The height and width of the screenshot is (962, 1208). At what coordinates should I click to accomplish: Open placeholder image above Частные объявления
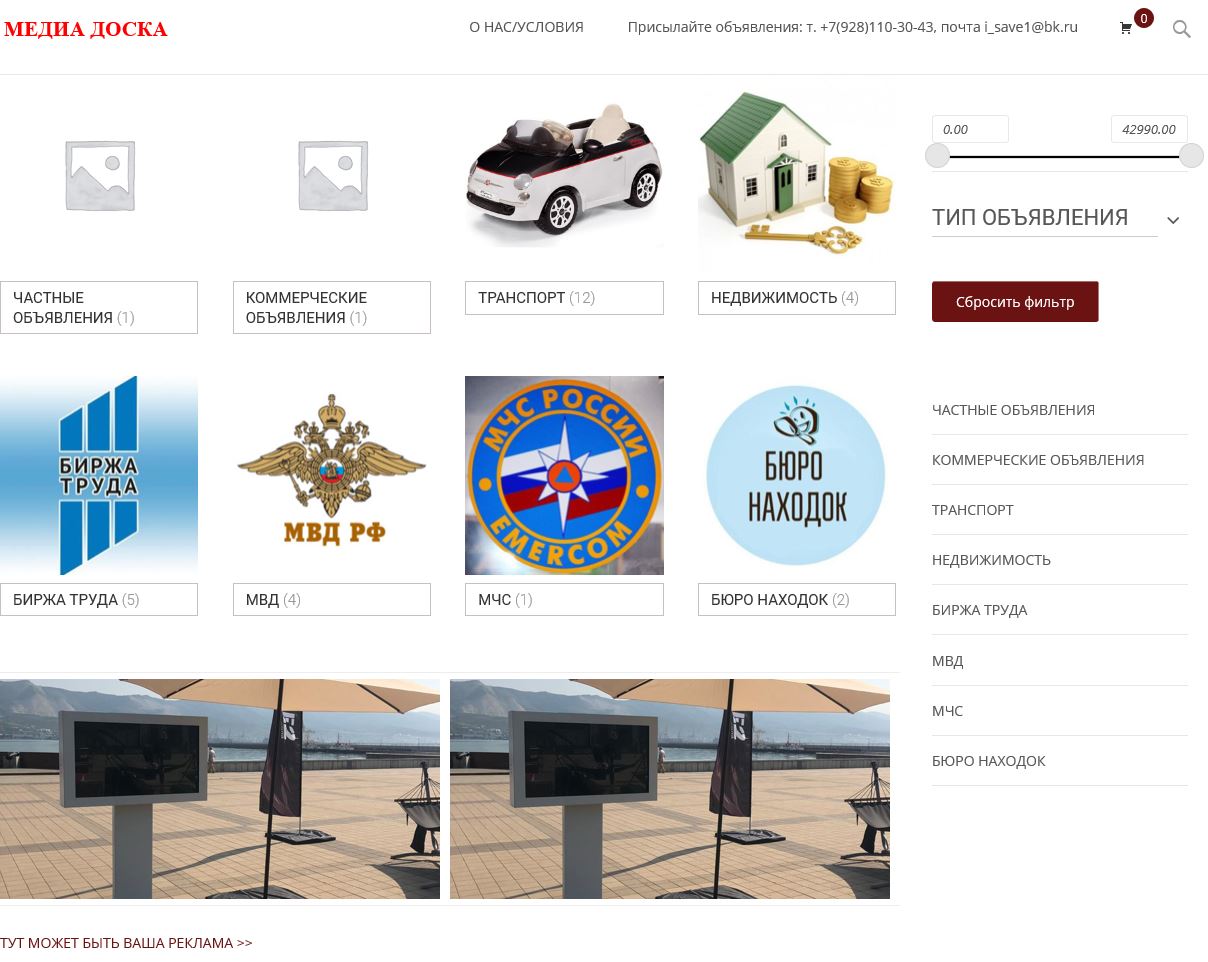tap(99, 175)
